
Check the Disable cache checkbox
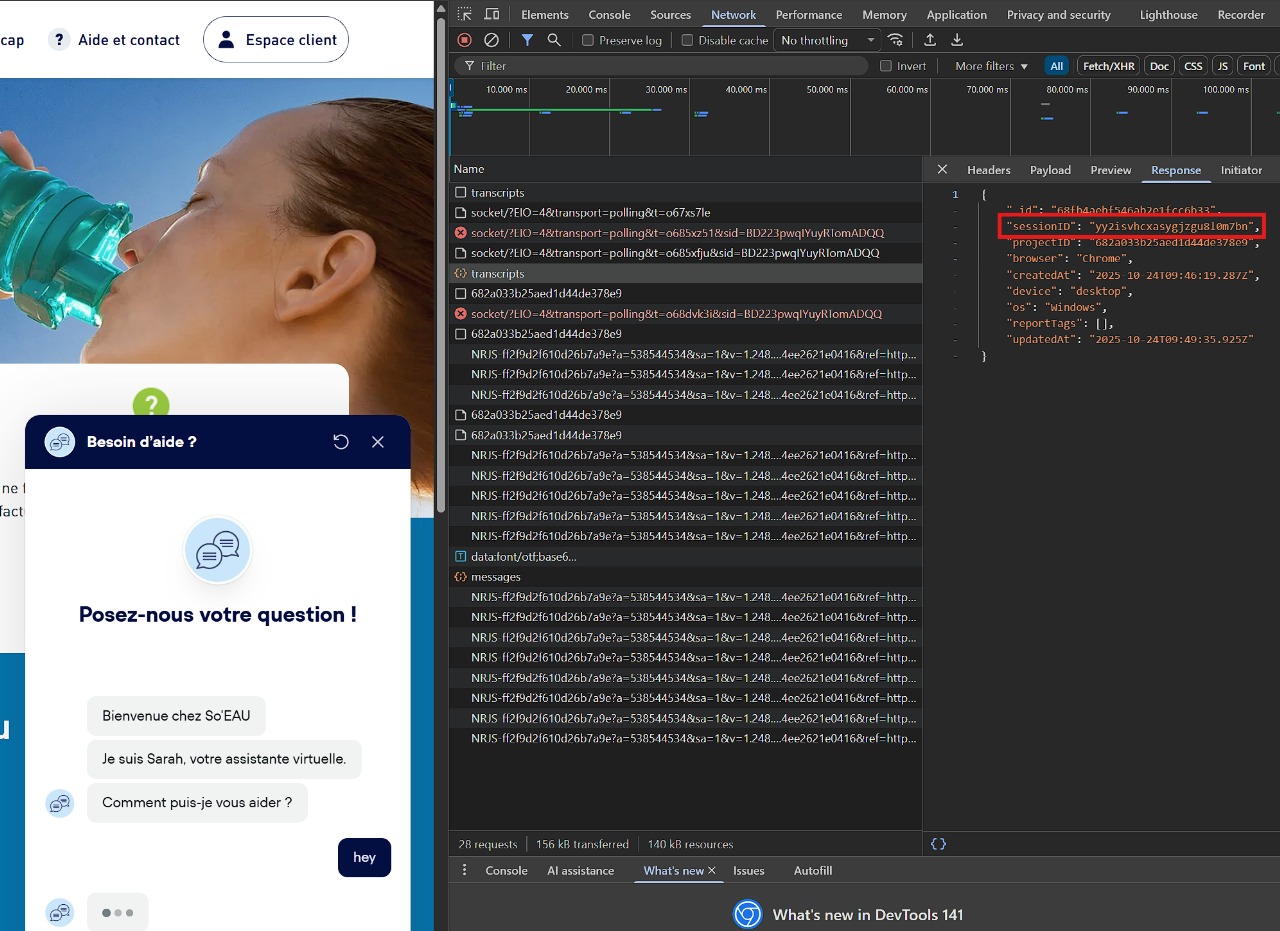pos(687,40)
